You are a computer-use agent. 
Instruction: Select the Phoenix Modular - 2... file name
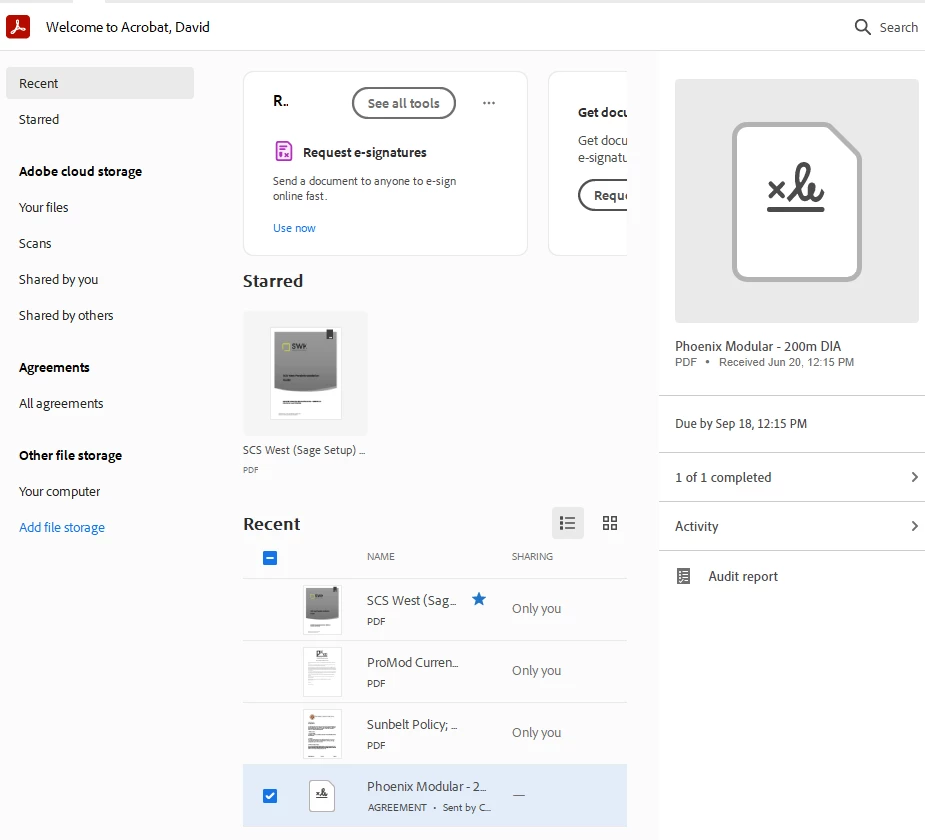[427, 786]
